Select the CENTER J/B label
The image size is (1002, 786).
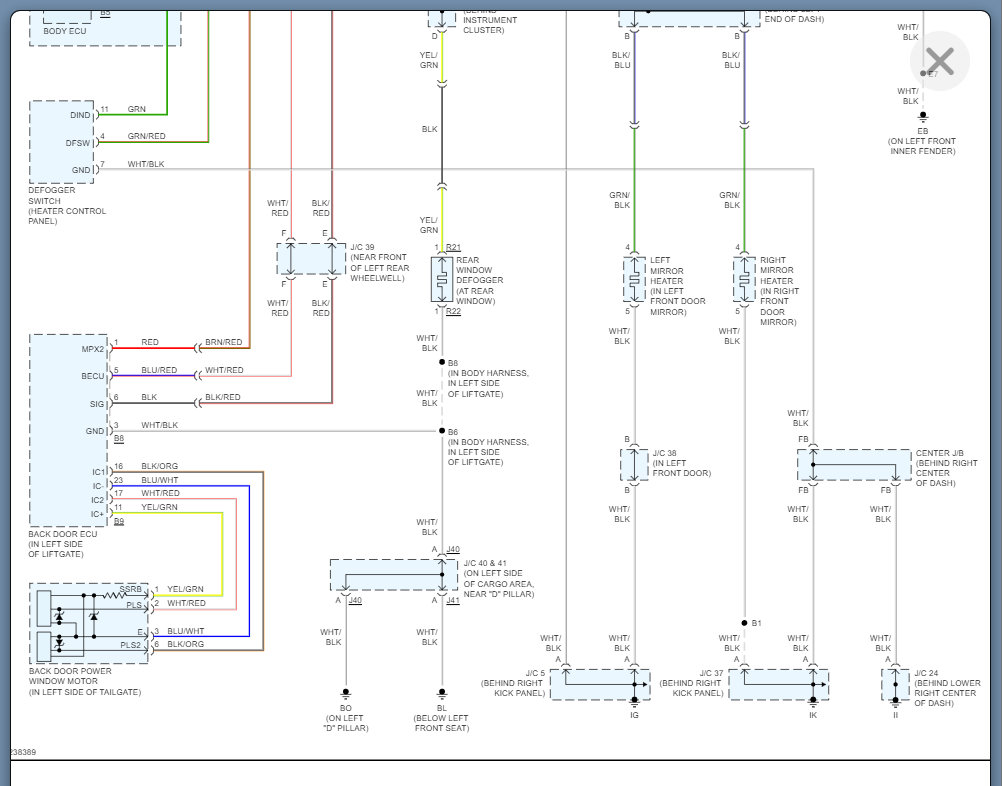[946, 468]
